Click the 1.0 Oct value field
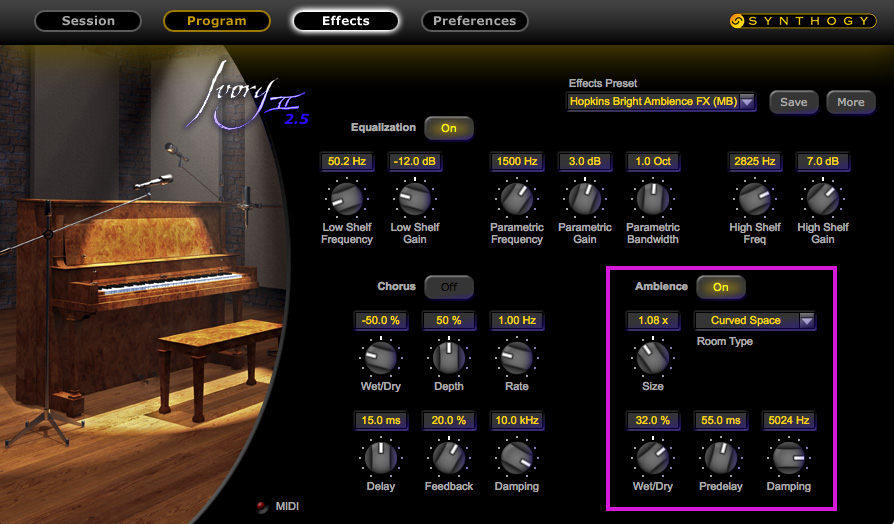Image resolution: width=894 pixels, height=524 pixels. tap(653, 161)
